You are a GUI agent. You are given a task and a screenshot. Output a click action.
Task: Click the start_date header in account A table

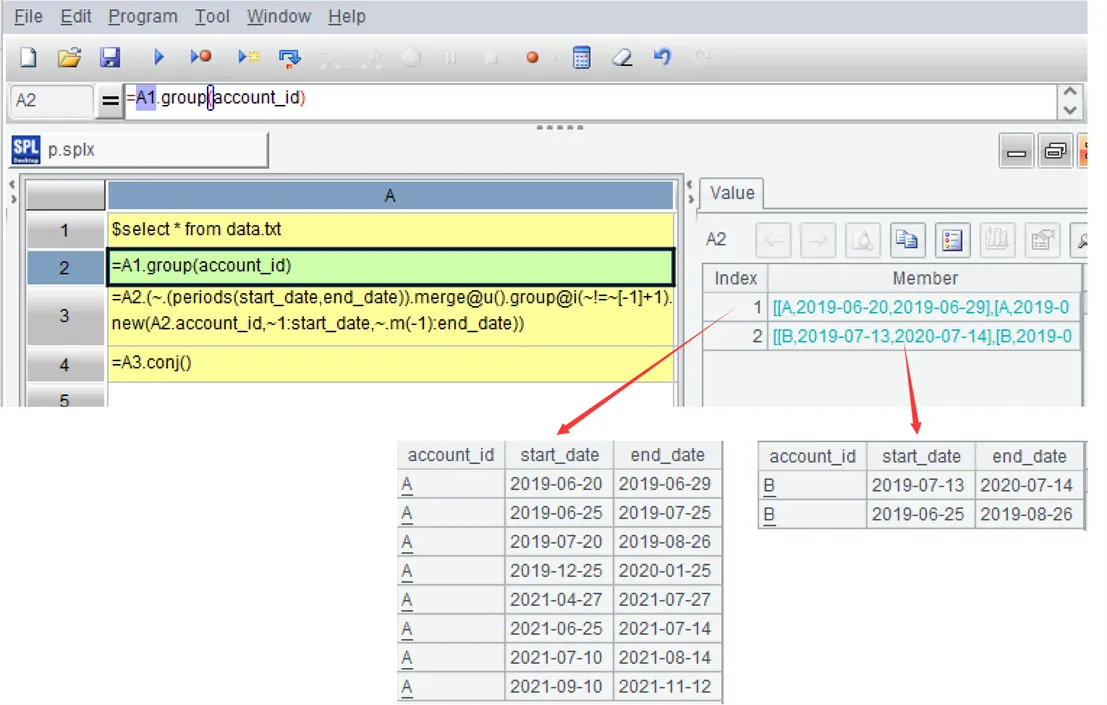click(559, 455)
